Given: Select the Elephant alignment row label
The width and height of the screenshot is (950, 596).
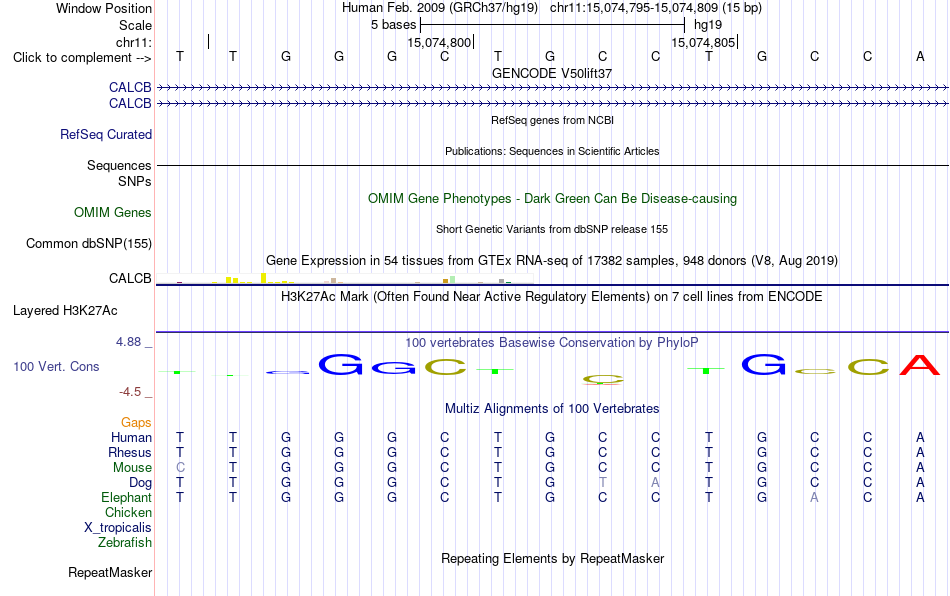Looking at the screenshot, I should (x=126, y=497).
